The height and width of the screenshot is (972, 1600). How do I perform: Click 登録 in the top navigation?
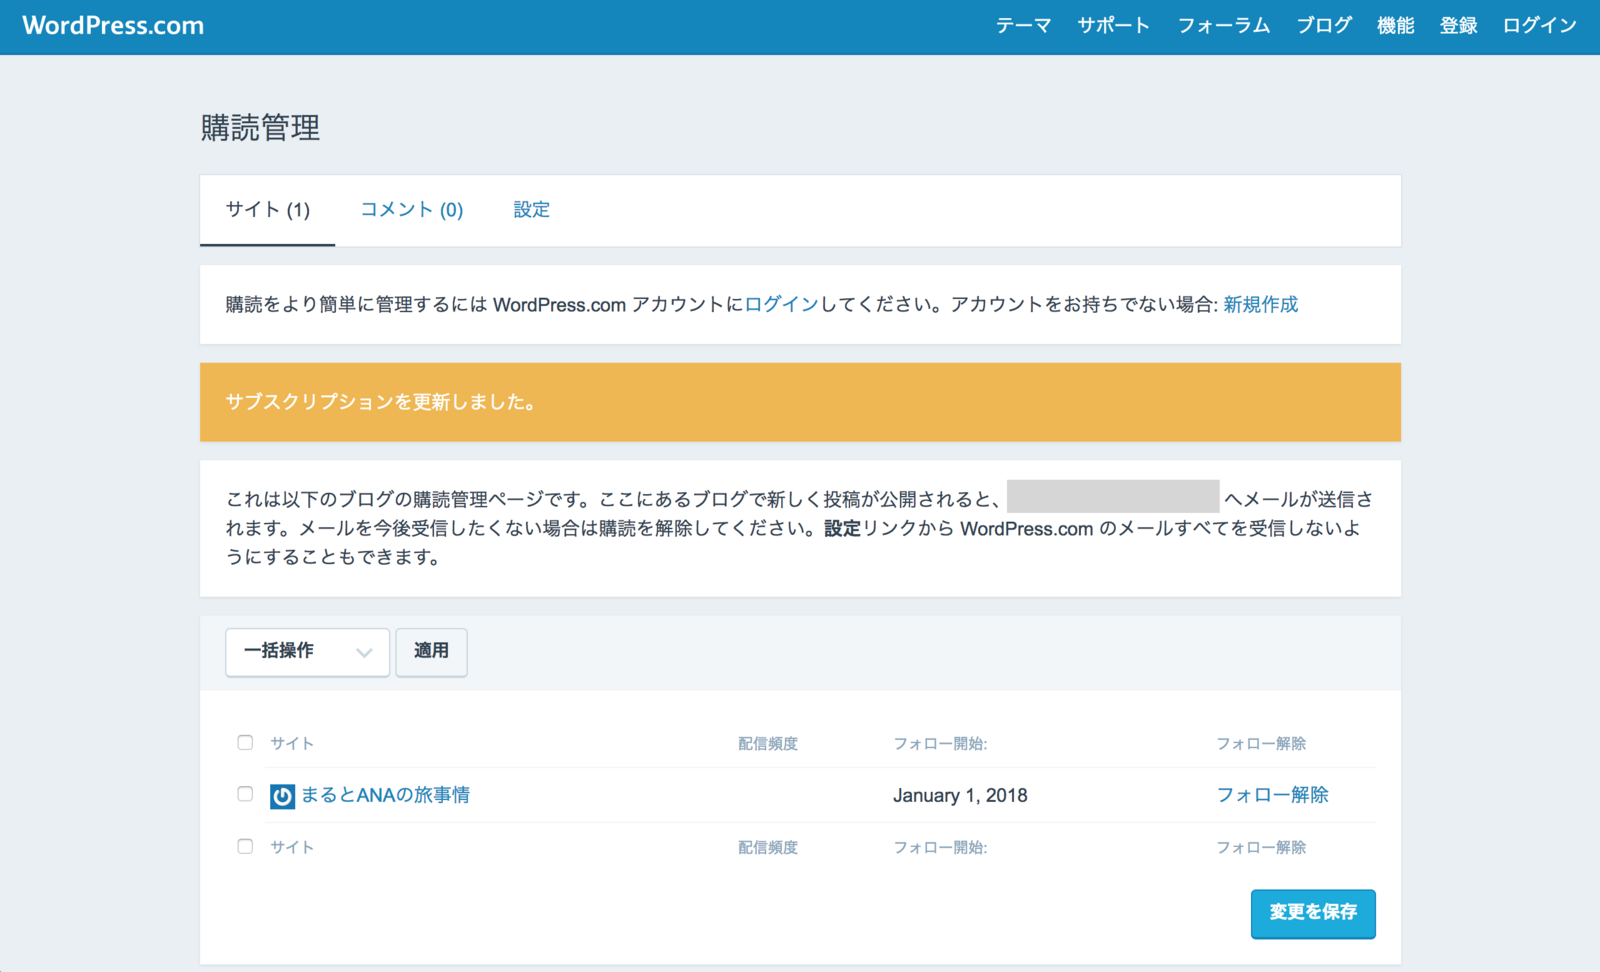click(x=1459, y=26)
